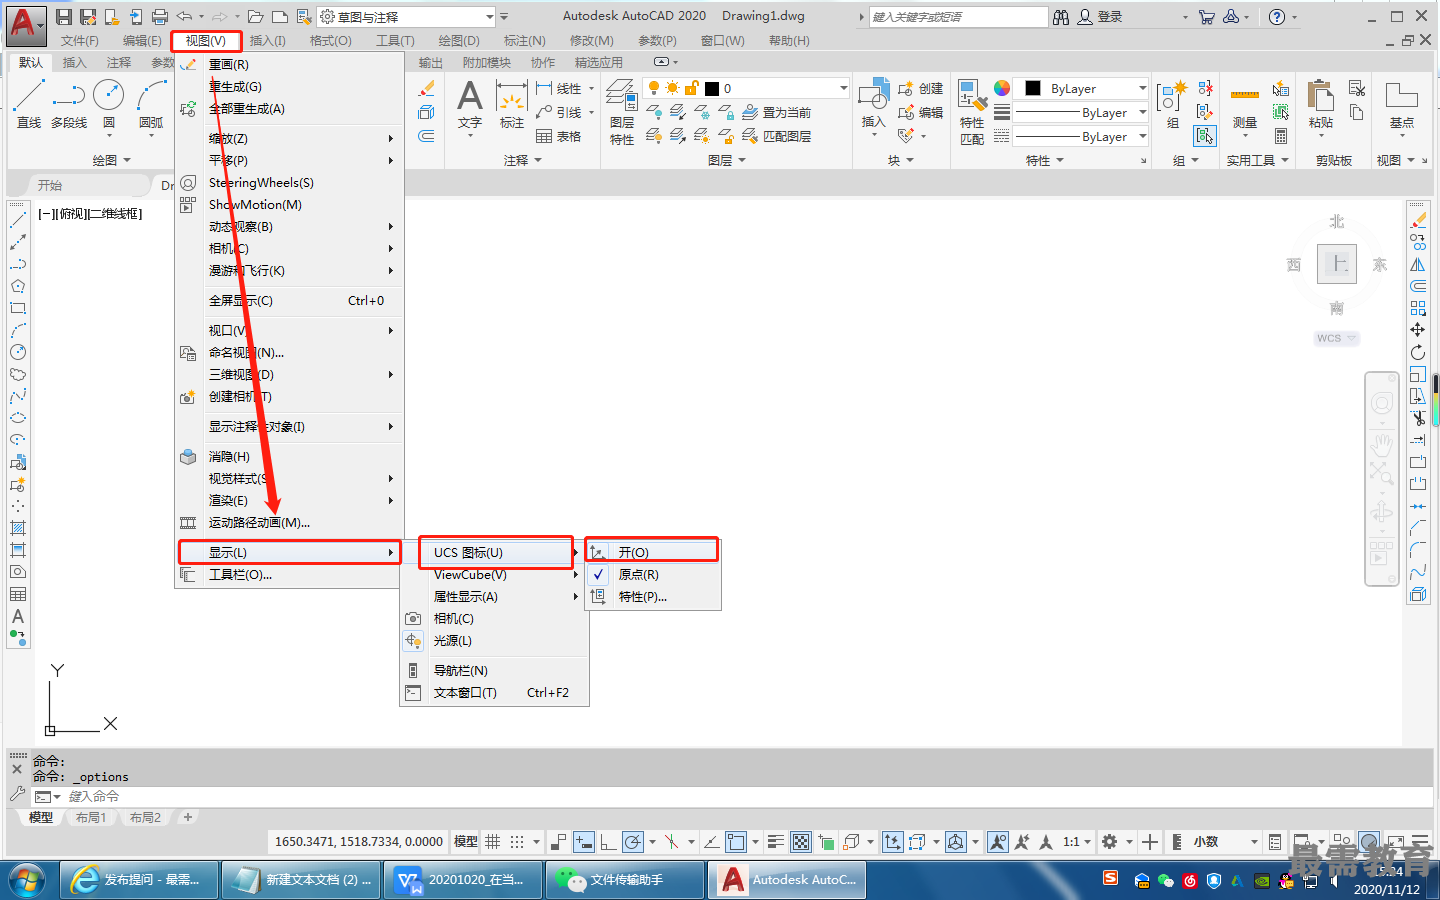
Task: Click the Leader (引线) icon
Action: (560, 112)
